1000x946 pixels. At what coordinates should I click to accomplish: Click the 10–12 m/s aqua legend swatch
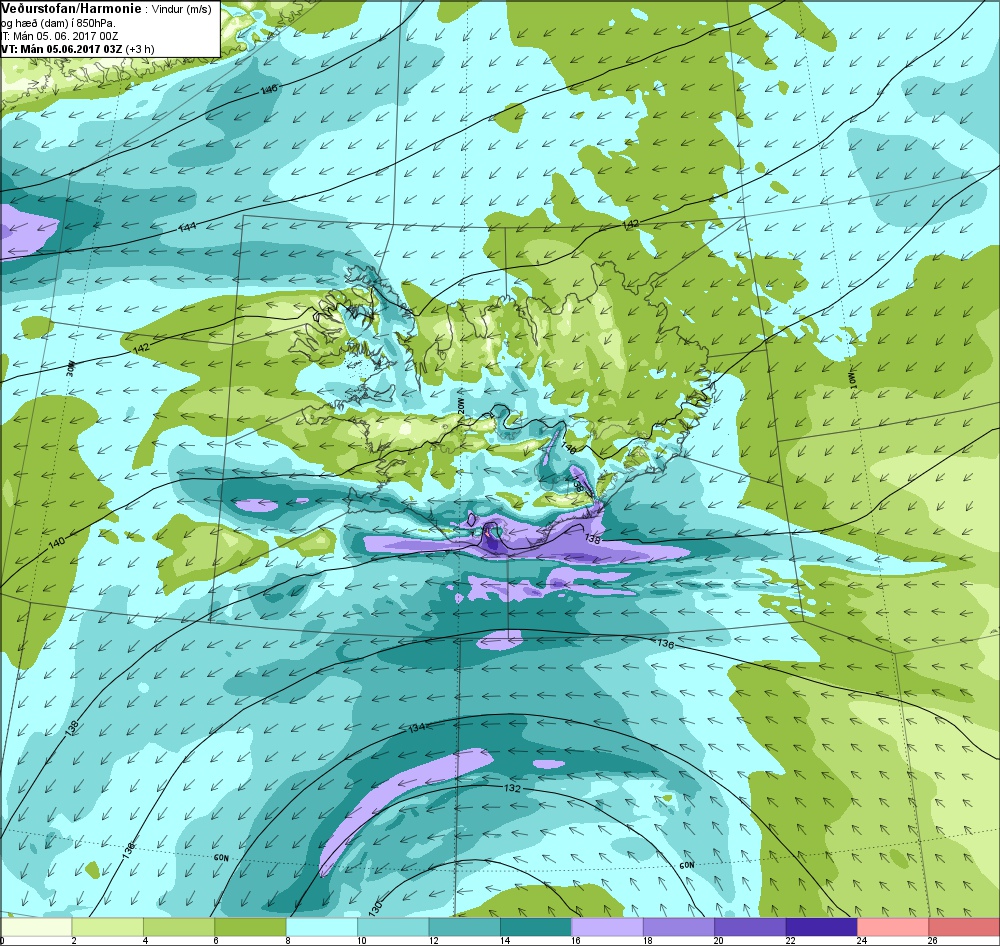point(393,927)
